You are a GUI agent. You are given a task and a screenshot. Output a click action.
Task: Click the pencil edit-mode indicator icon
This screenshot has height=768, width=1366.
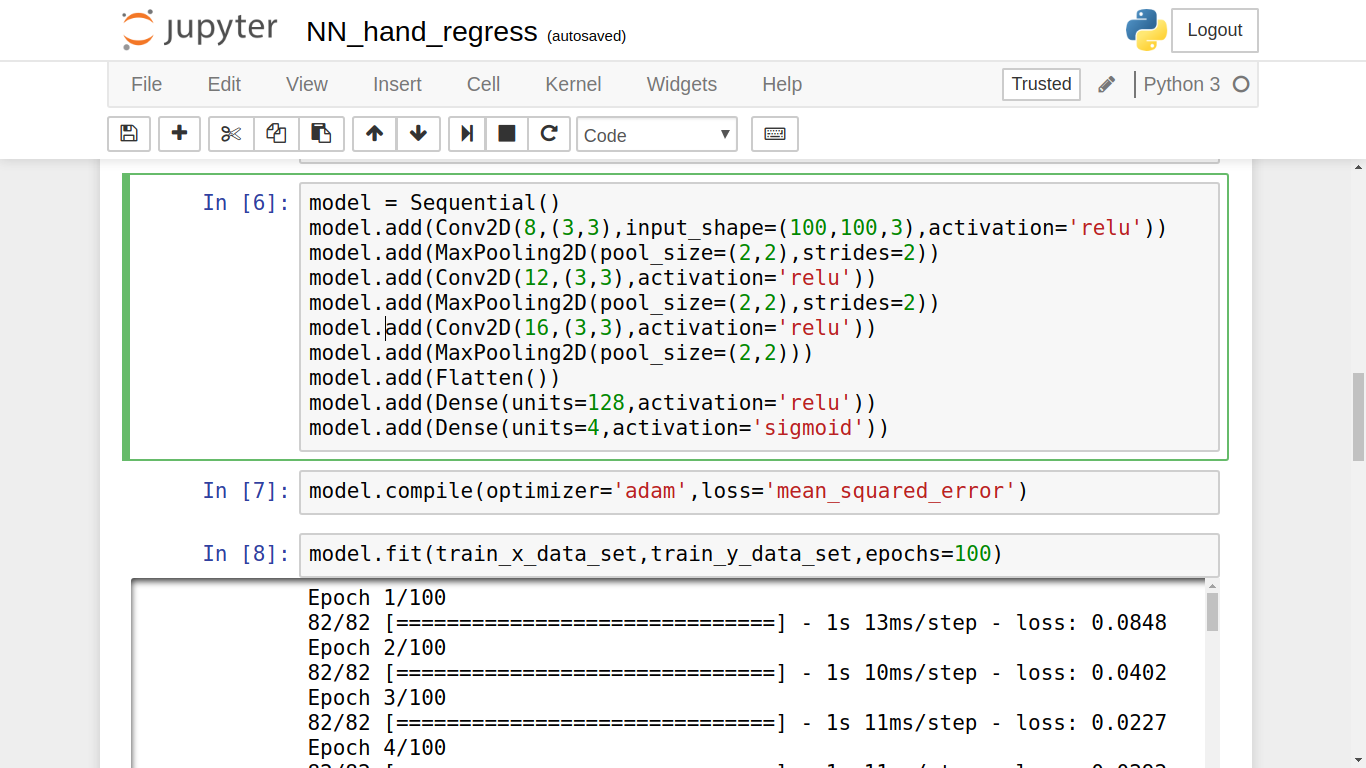pos(1107,85)
